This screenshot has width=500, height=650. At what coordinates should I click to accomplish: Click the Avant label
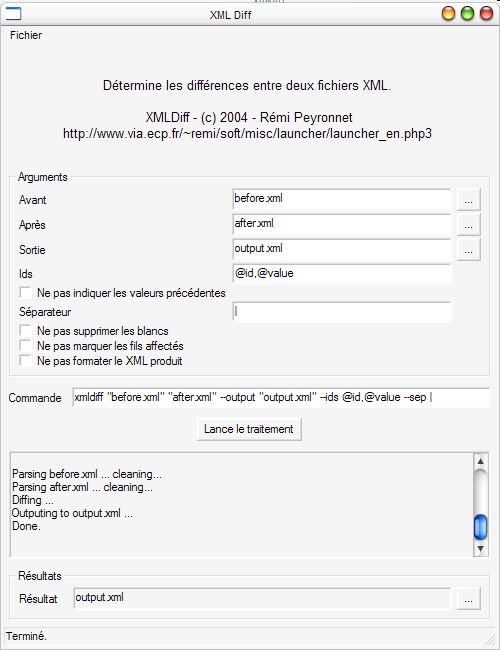(32, 200)
